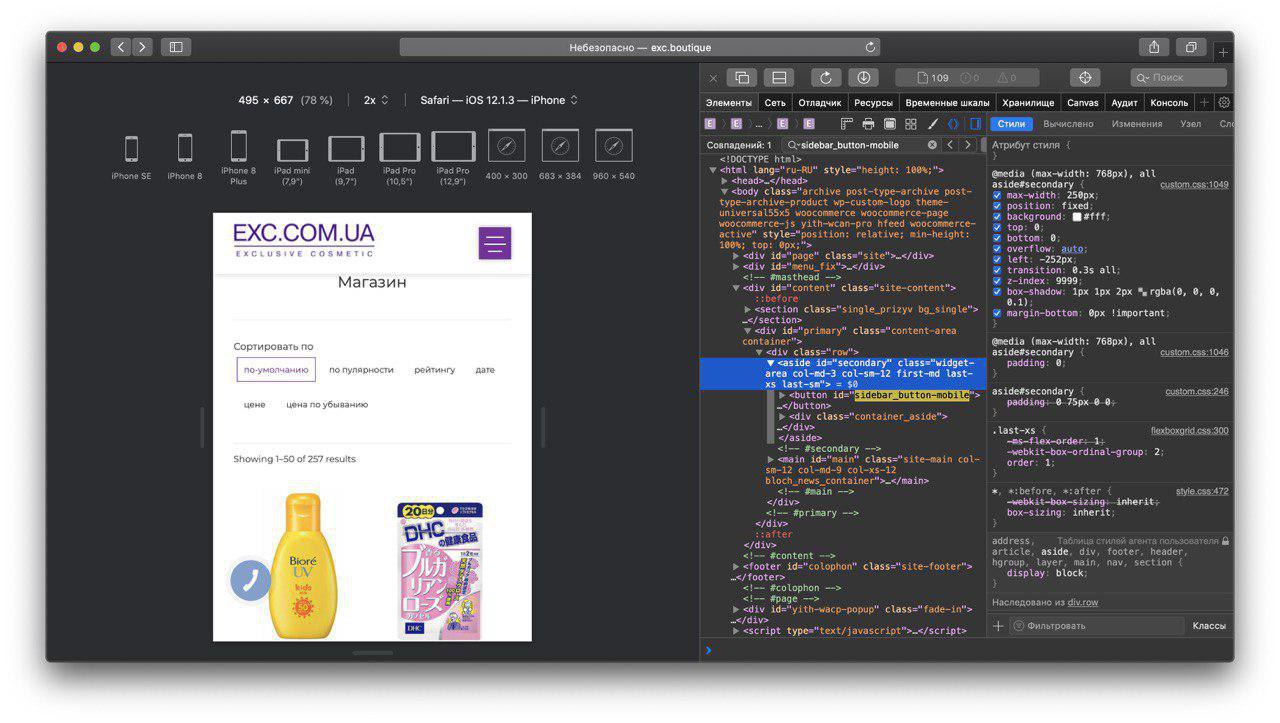The height and width of the screenshot is (723, 1280).
Task: Open the Safari iOS 12.1.3 user agent dropdown
Action: (499, 100)
